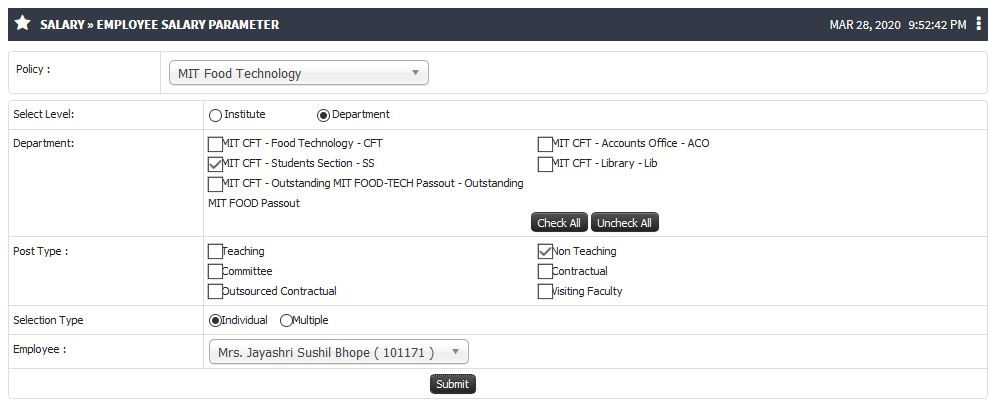This screenshot has width=996, height=404.
Task: Click the star favorite icon in header
Action: tap(22, 24)
